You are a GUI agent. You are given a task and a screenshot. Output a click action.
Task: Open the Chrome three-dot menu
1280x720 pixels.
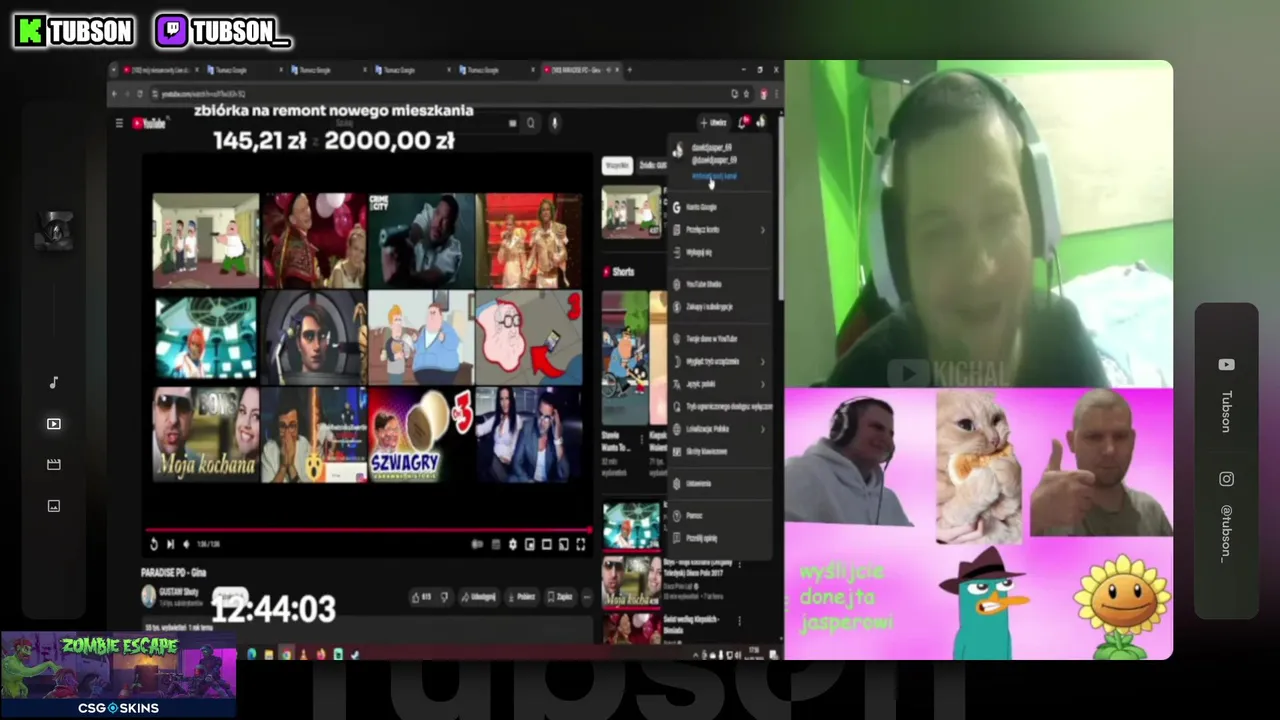pyautogui.click(x=776, y=94)
